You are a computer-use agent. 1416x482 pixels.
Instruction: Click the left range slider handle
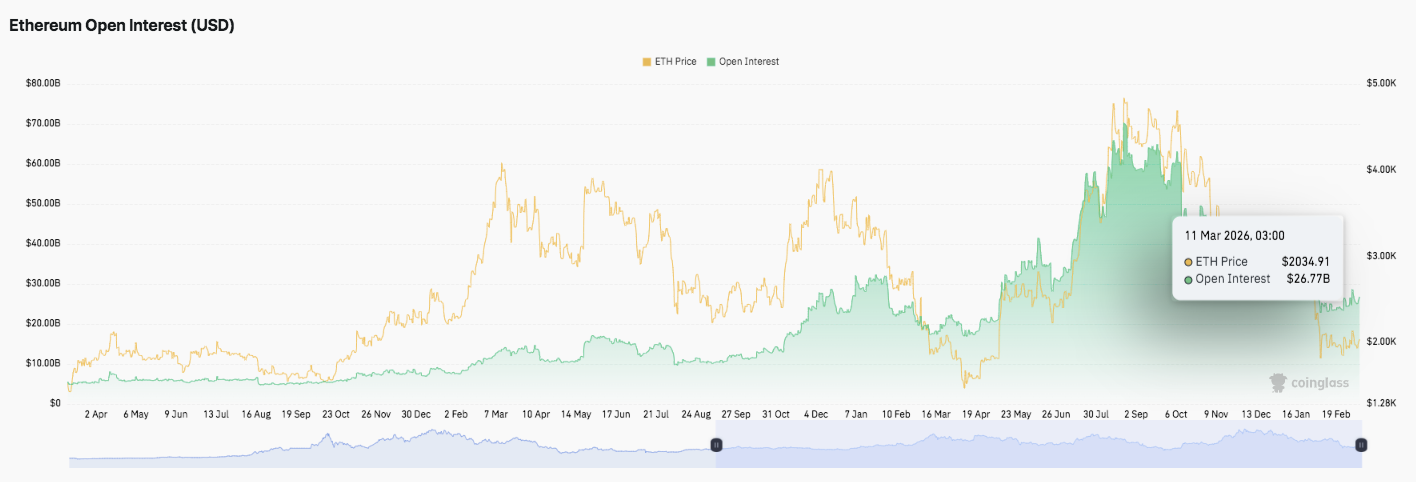(716, 444)
